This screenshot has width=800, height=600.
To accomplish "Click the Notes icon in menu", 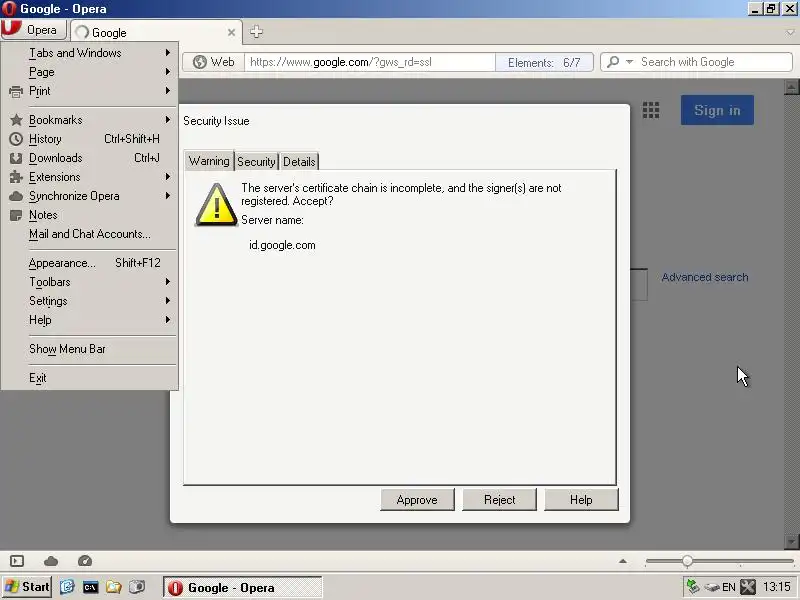I will (16, 215).
